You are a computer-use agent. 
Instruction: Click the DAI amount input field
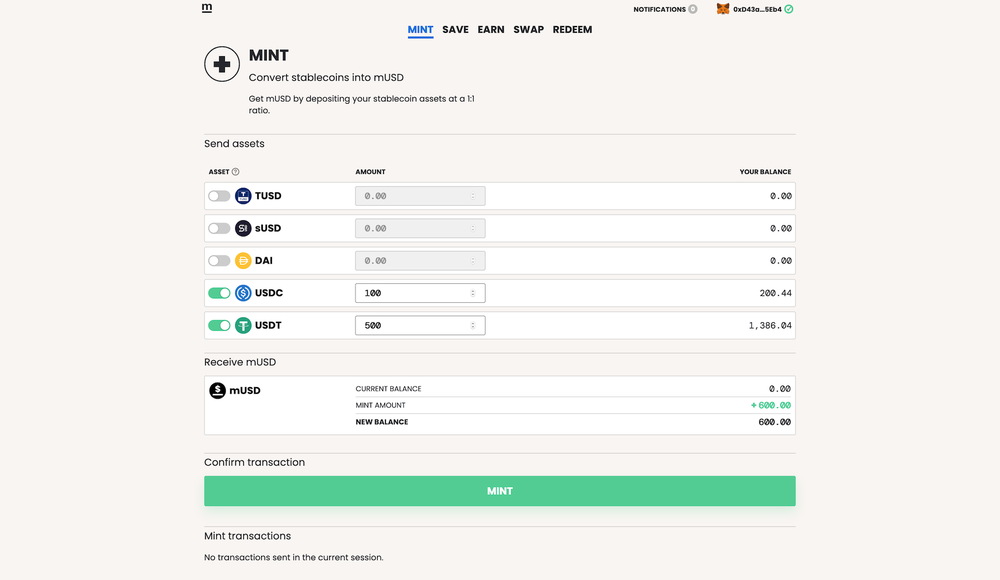(420, 260)
